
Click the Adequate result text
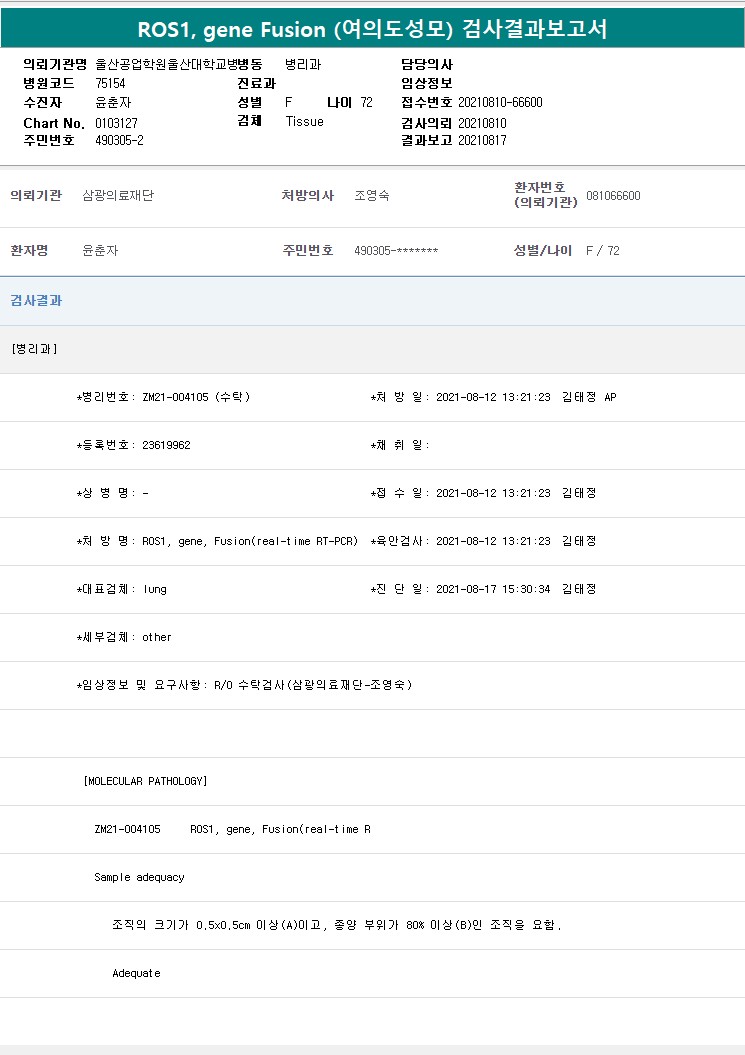[136, 973]
